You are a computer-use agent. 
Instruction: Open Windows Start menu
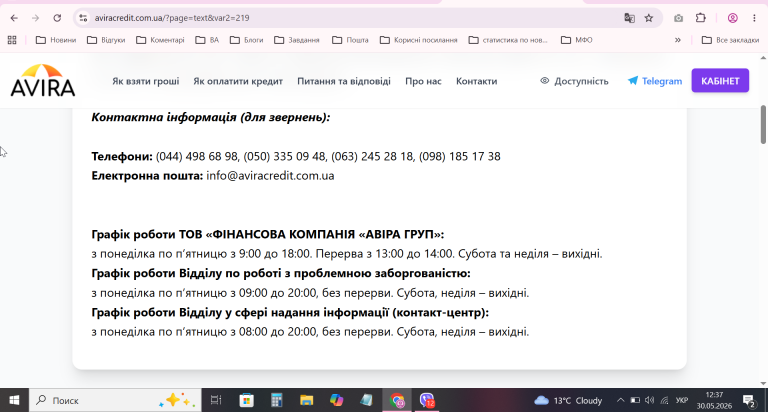point(14,400)
